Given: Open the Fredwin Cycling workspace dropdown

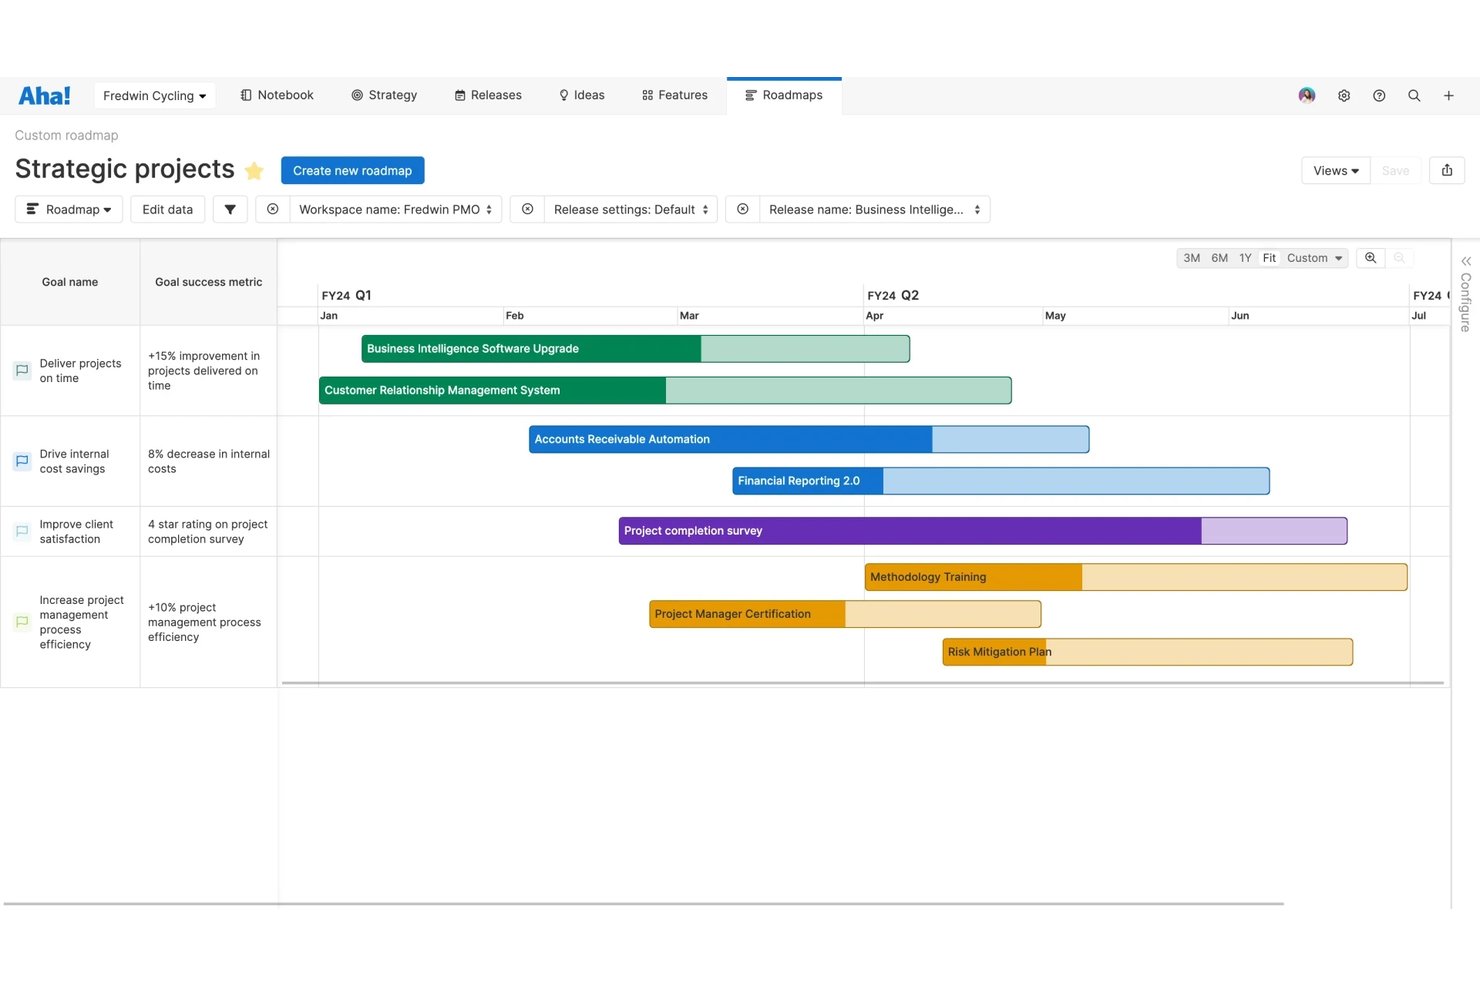Looking at the screenshot, I should point(154,96).
